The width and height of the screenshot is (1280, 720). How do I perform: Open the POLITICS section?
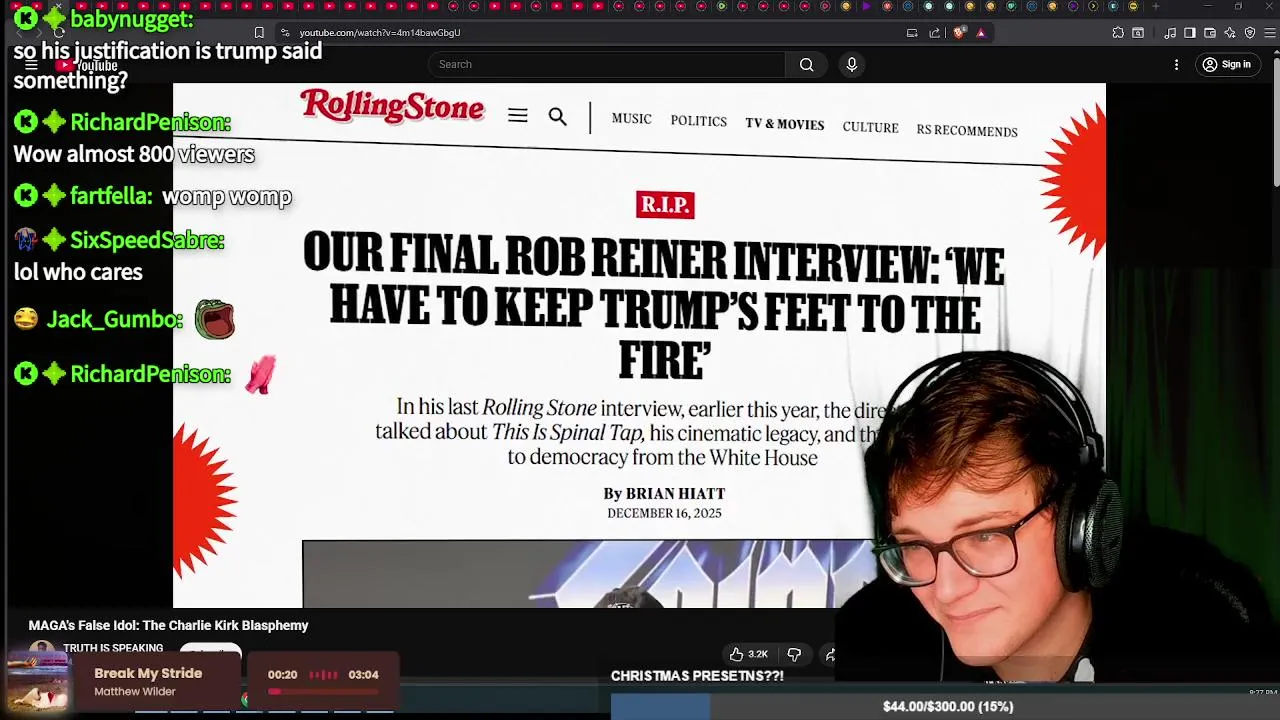[698, 121]
